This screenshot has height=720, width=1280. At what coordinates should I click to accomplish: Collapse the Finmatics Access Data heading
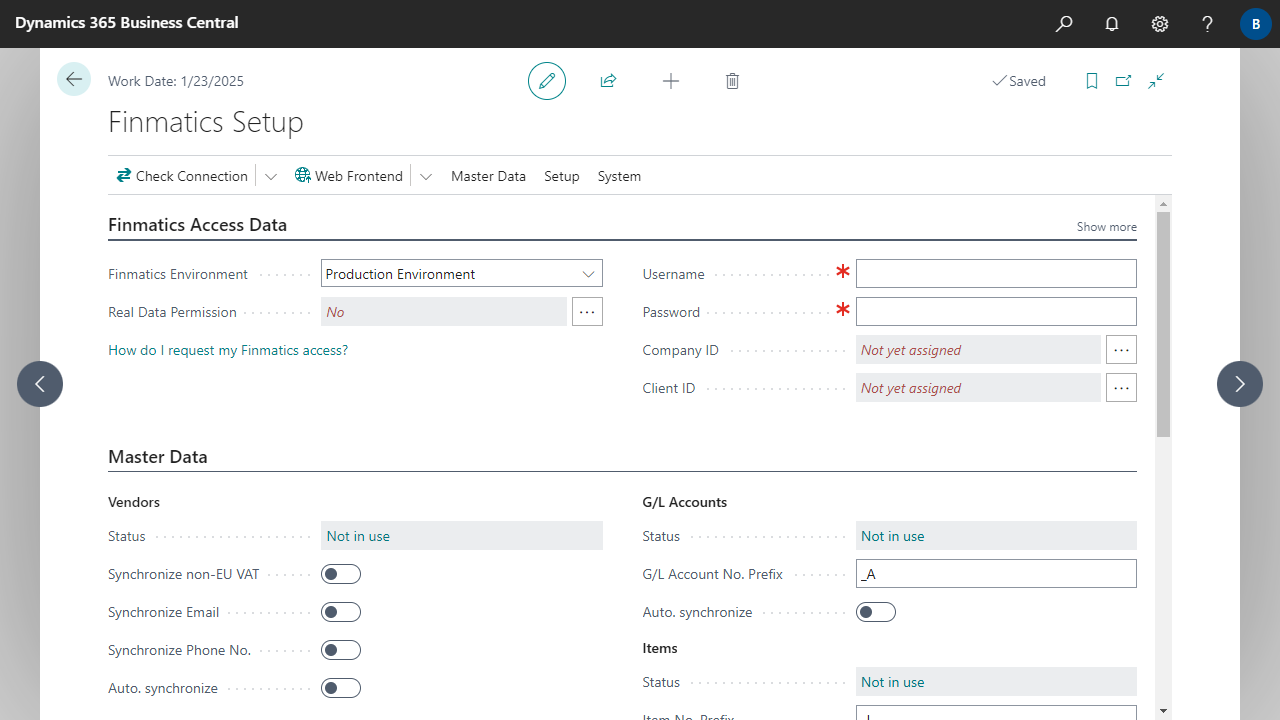197,225
